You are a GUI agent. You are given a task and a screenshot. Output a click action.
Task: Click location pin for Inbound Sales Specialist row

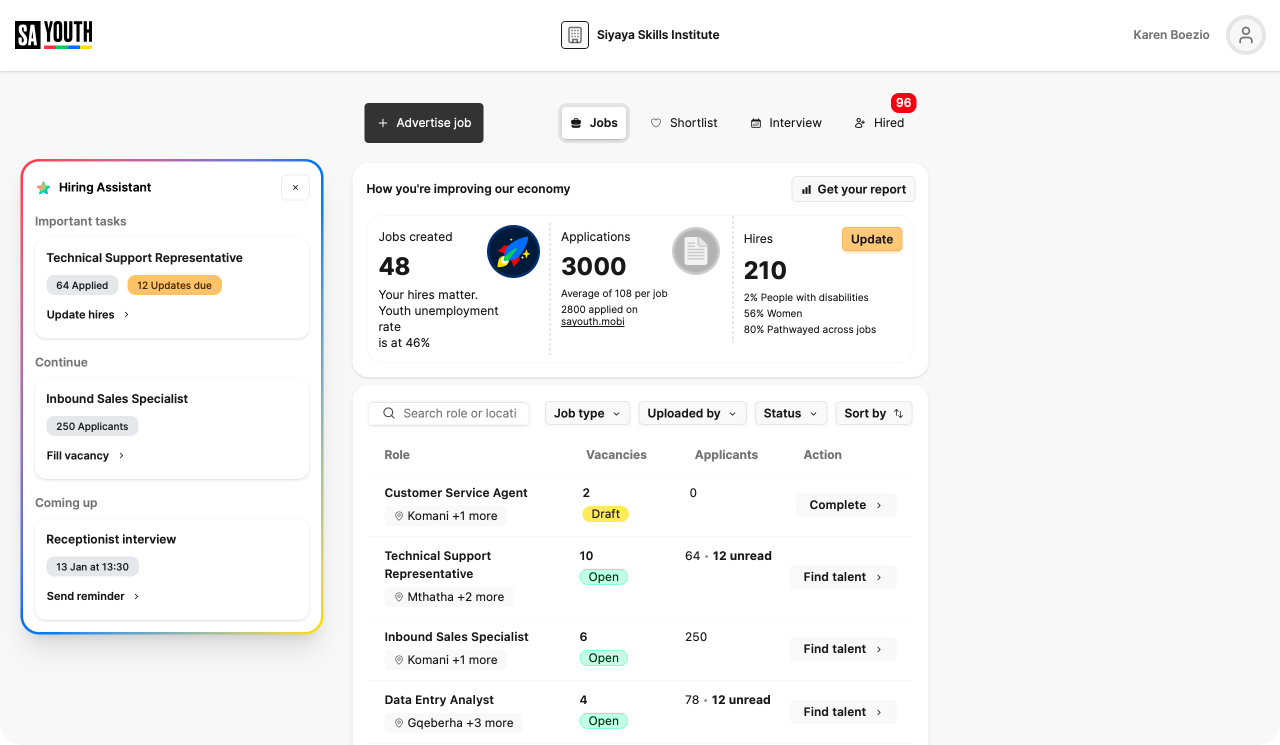pyautogui.click(x=399, y=660)
